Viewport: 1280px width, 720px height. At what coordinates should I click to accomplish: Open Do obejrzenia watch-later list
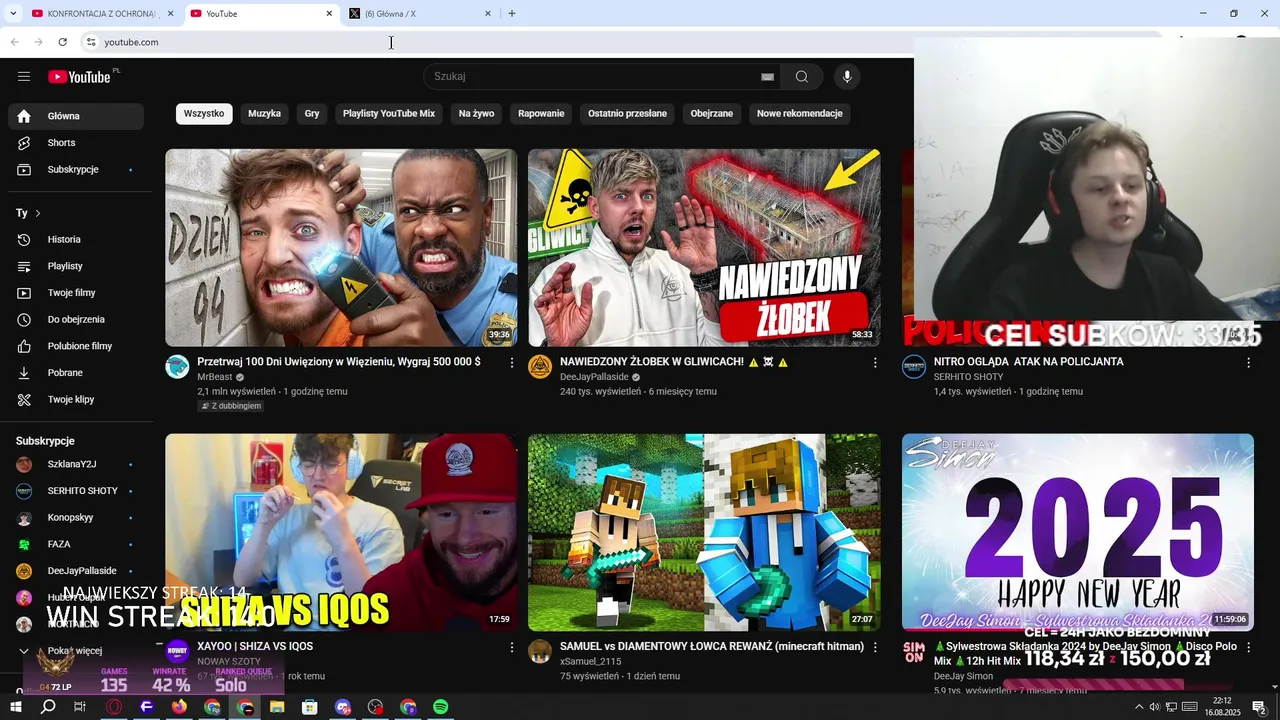pos(76,320)
